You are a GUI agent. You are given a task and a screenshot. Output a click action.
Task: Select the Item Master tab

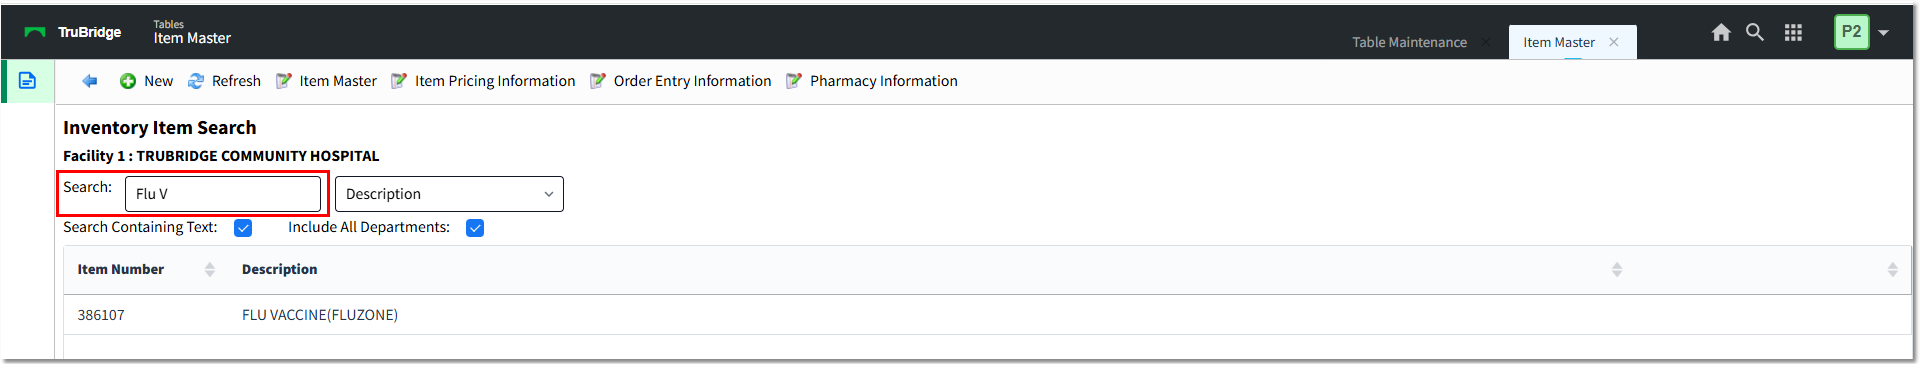(x=1559, y=42)
